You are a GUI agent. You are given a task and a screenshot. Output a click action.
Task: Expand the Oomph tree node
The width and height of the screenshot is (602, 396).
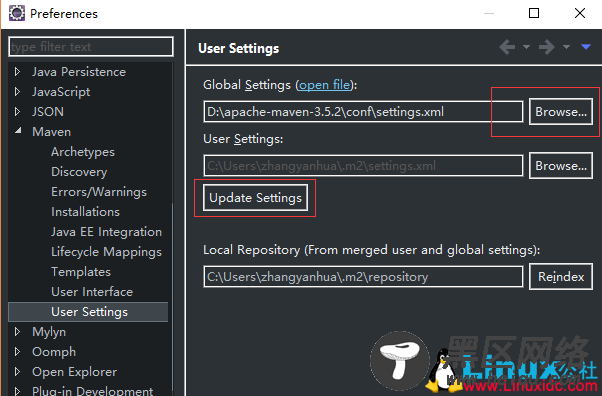point(17,351)
